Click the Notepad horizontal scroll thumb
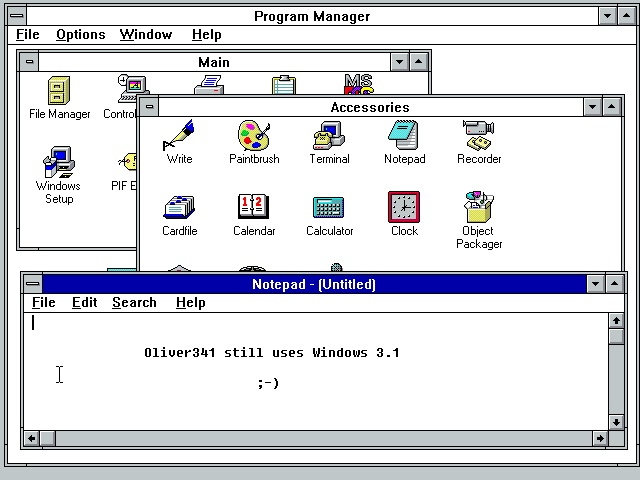The height and width of the screenshot is (480, 640). tap(48, 439)
